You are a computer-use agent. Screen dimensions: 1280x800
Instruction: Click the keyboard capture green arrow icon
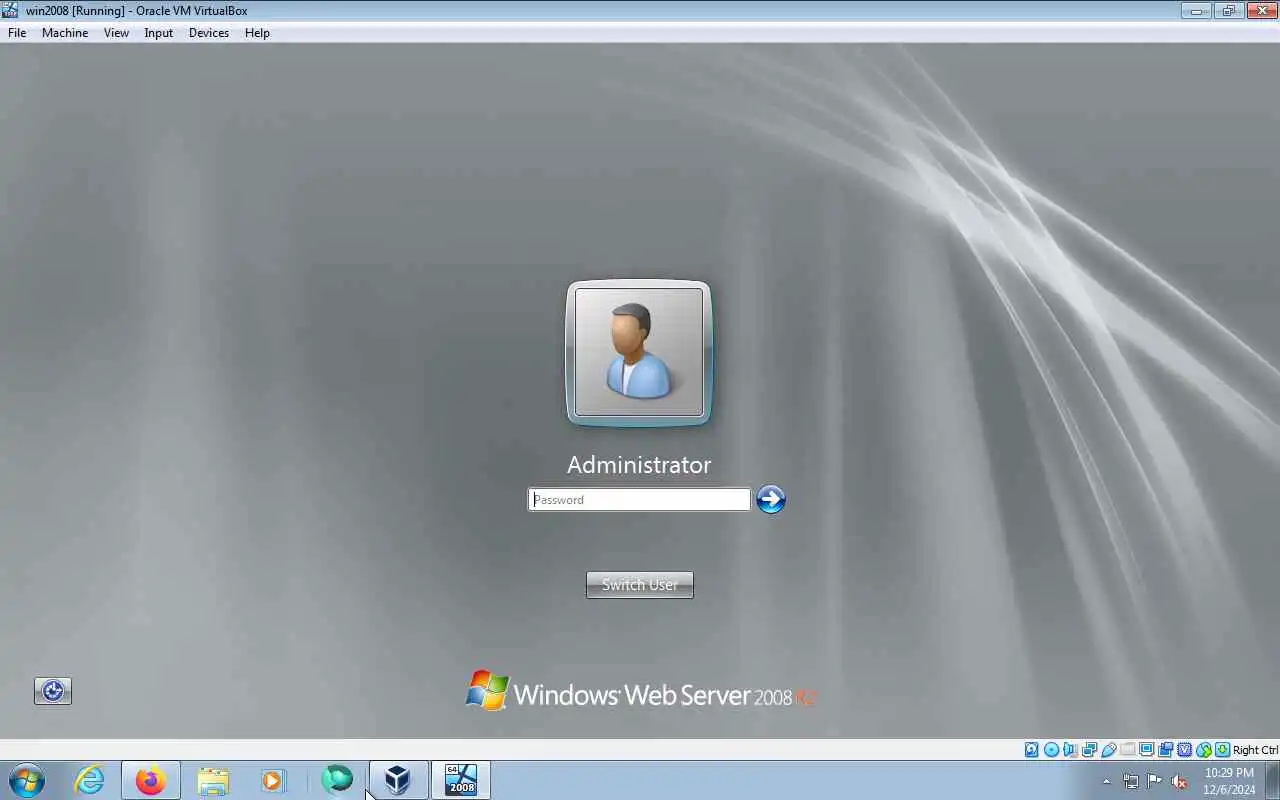pos(1222,750)
